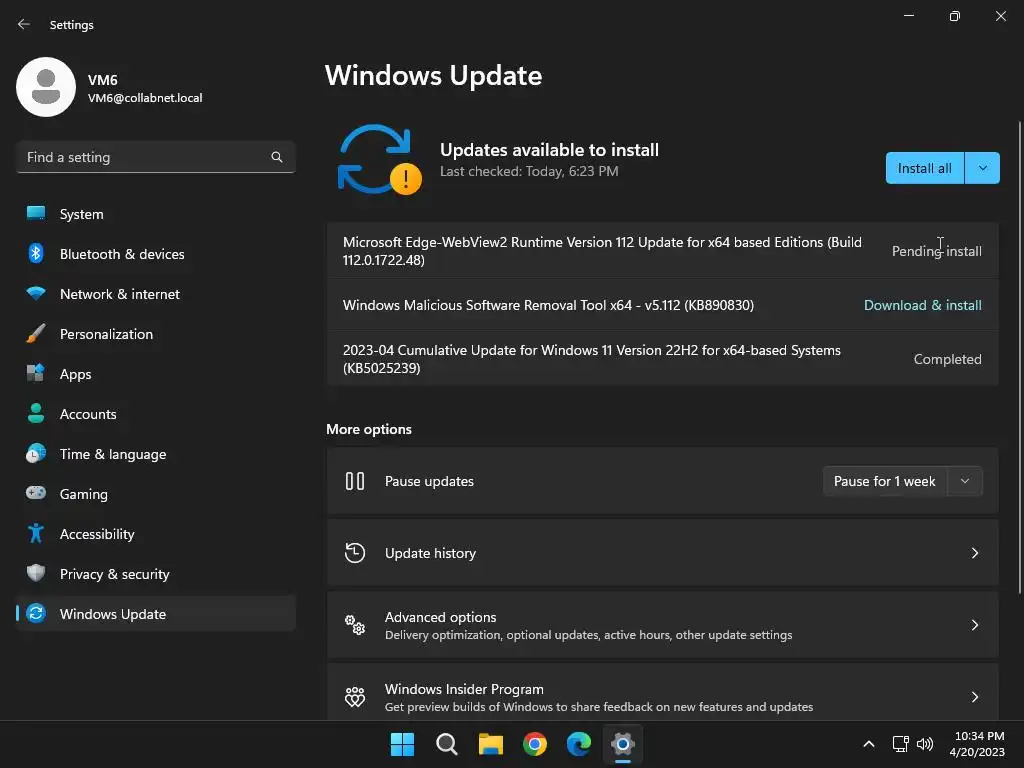Open the Apps settings page

click(155, 374)
